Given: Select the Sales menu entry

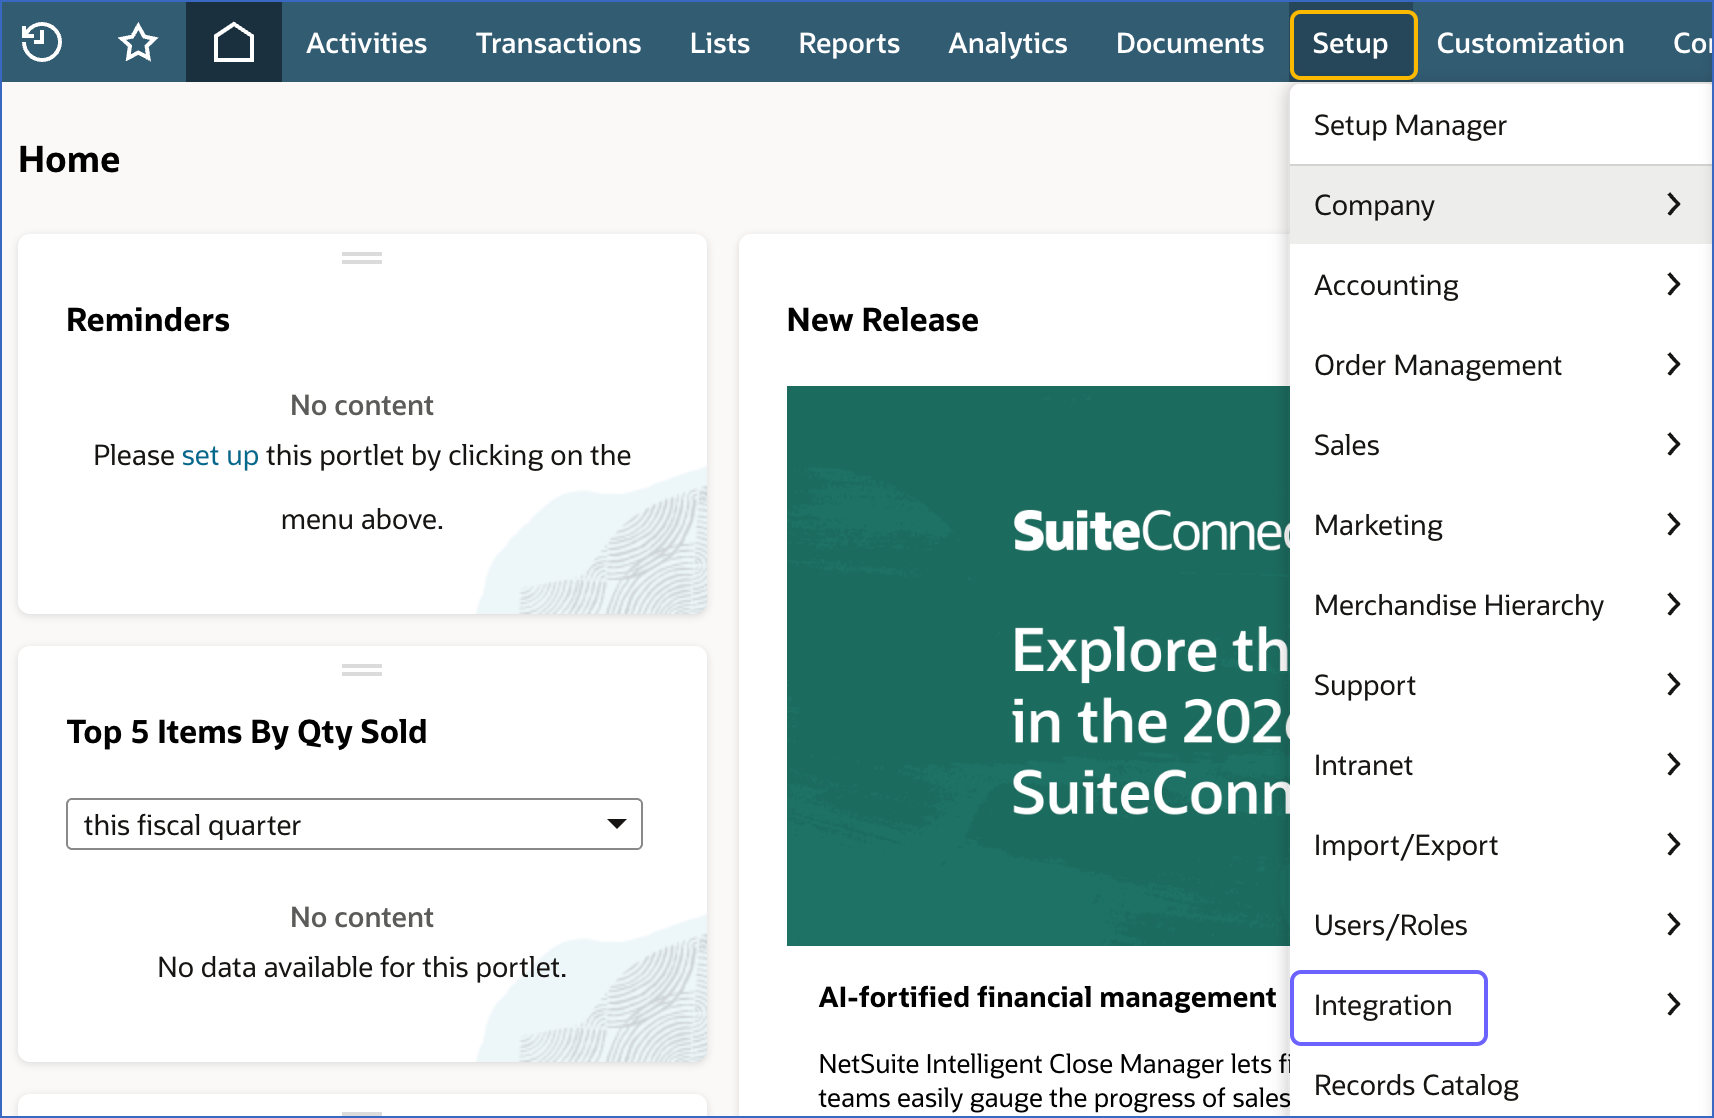Looking at the screenshot, I should [1501, 445].
